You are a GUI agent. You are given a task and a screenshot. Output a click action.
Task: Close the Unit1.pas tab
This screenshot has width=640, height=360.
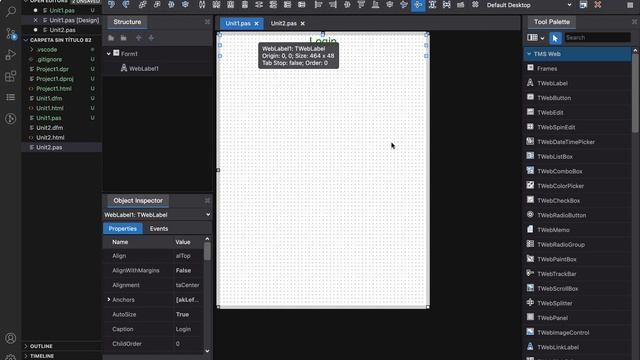point(256,24)
